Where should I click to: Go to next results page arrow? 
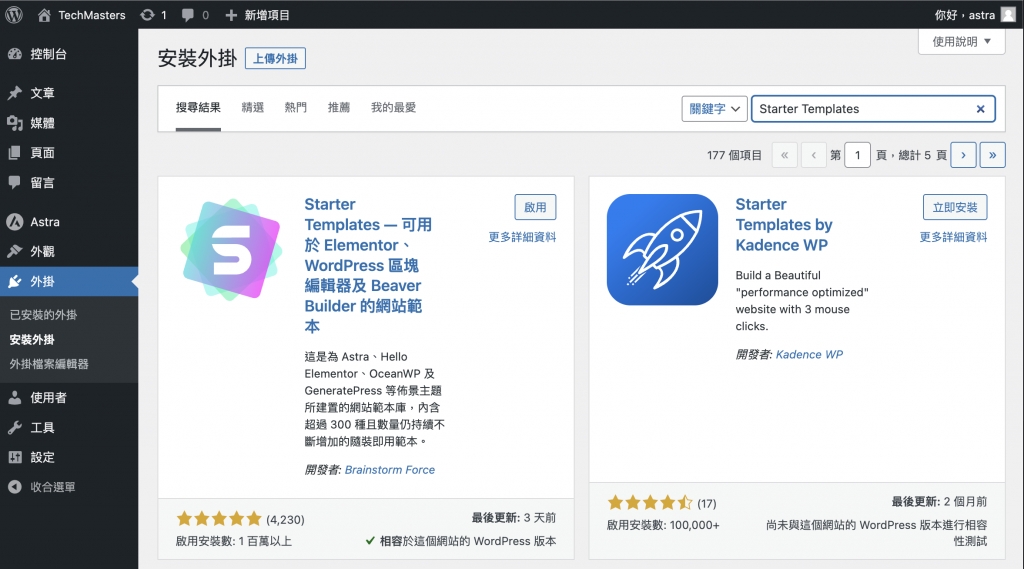pos(963,155)
